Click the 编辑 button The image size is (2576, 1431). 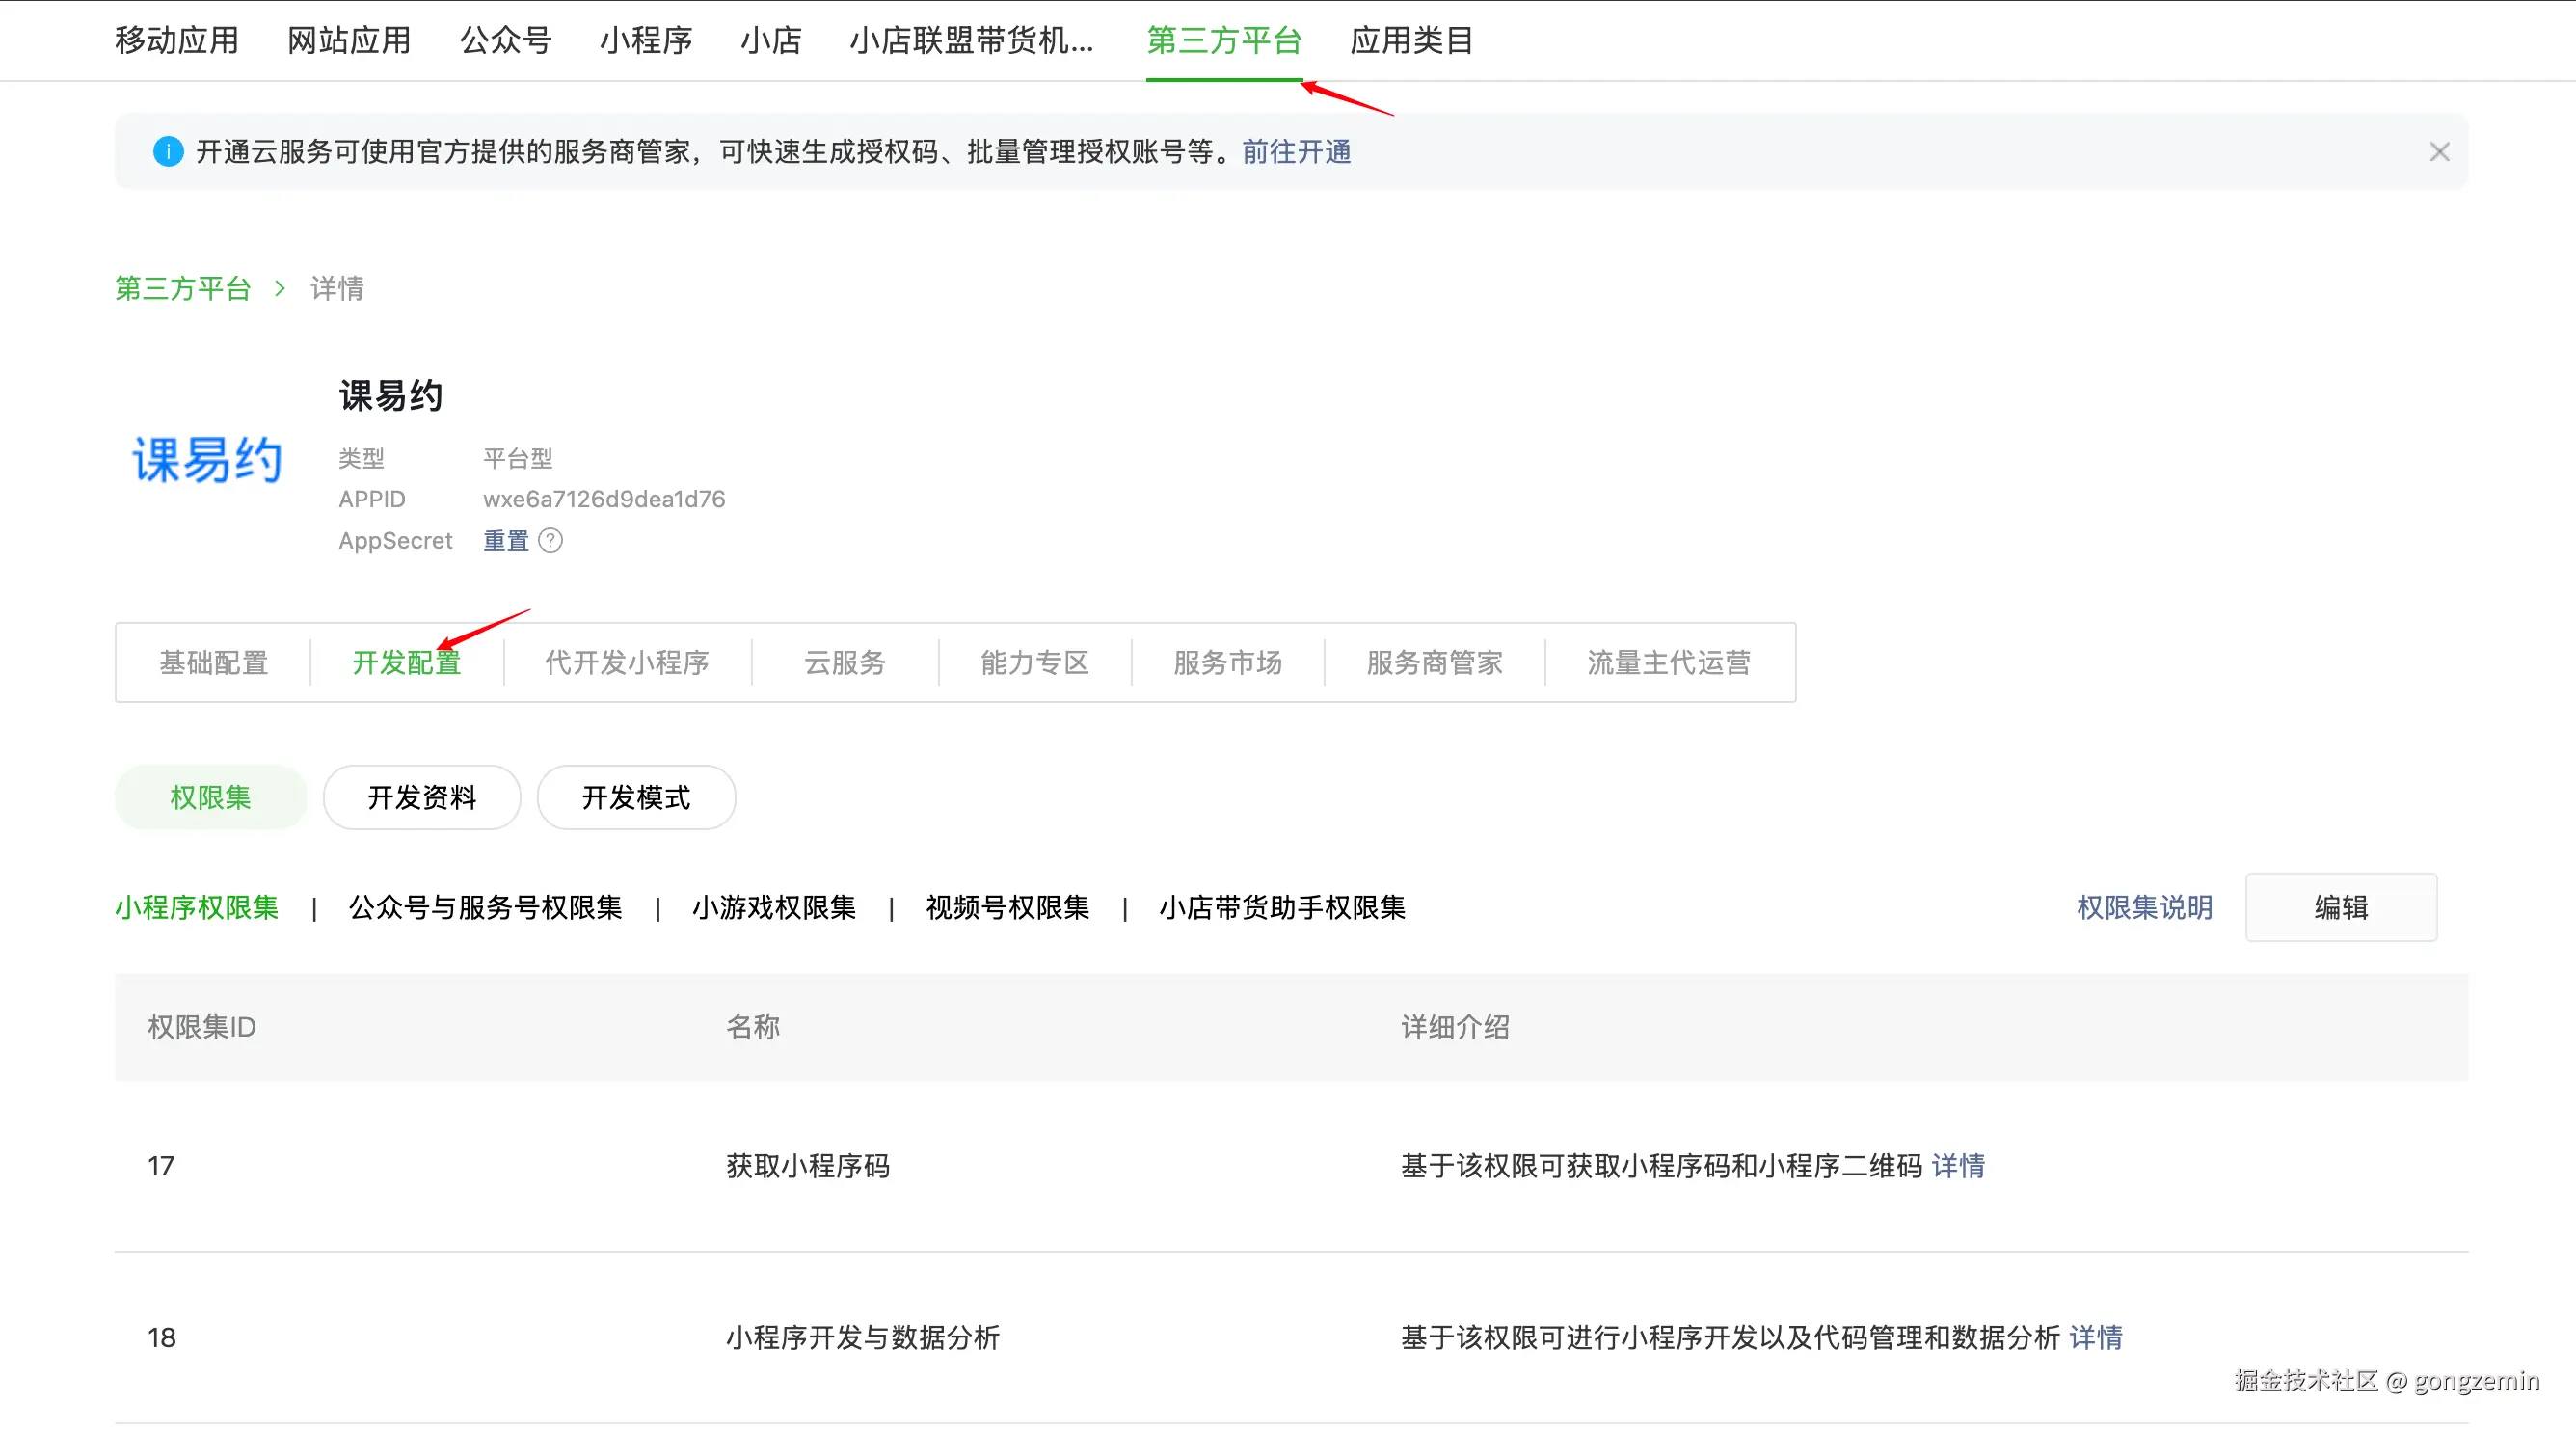[2340, 908]
